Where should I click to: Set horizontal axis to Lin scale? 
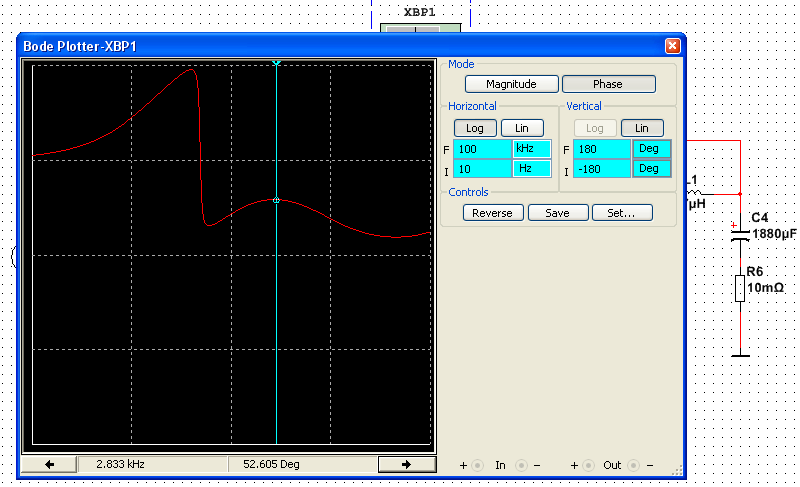pyautogui.click(x=522, y=128)
